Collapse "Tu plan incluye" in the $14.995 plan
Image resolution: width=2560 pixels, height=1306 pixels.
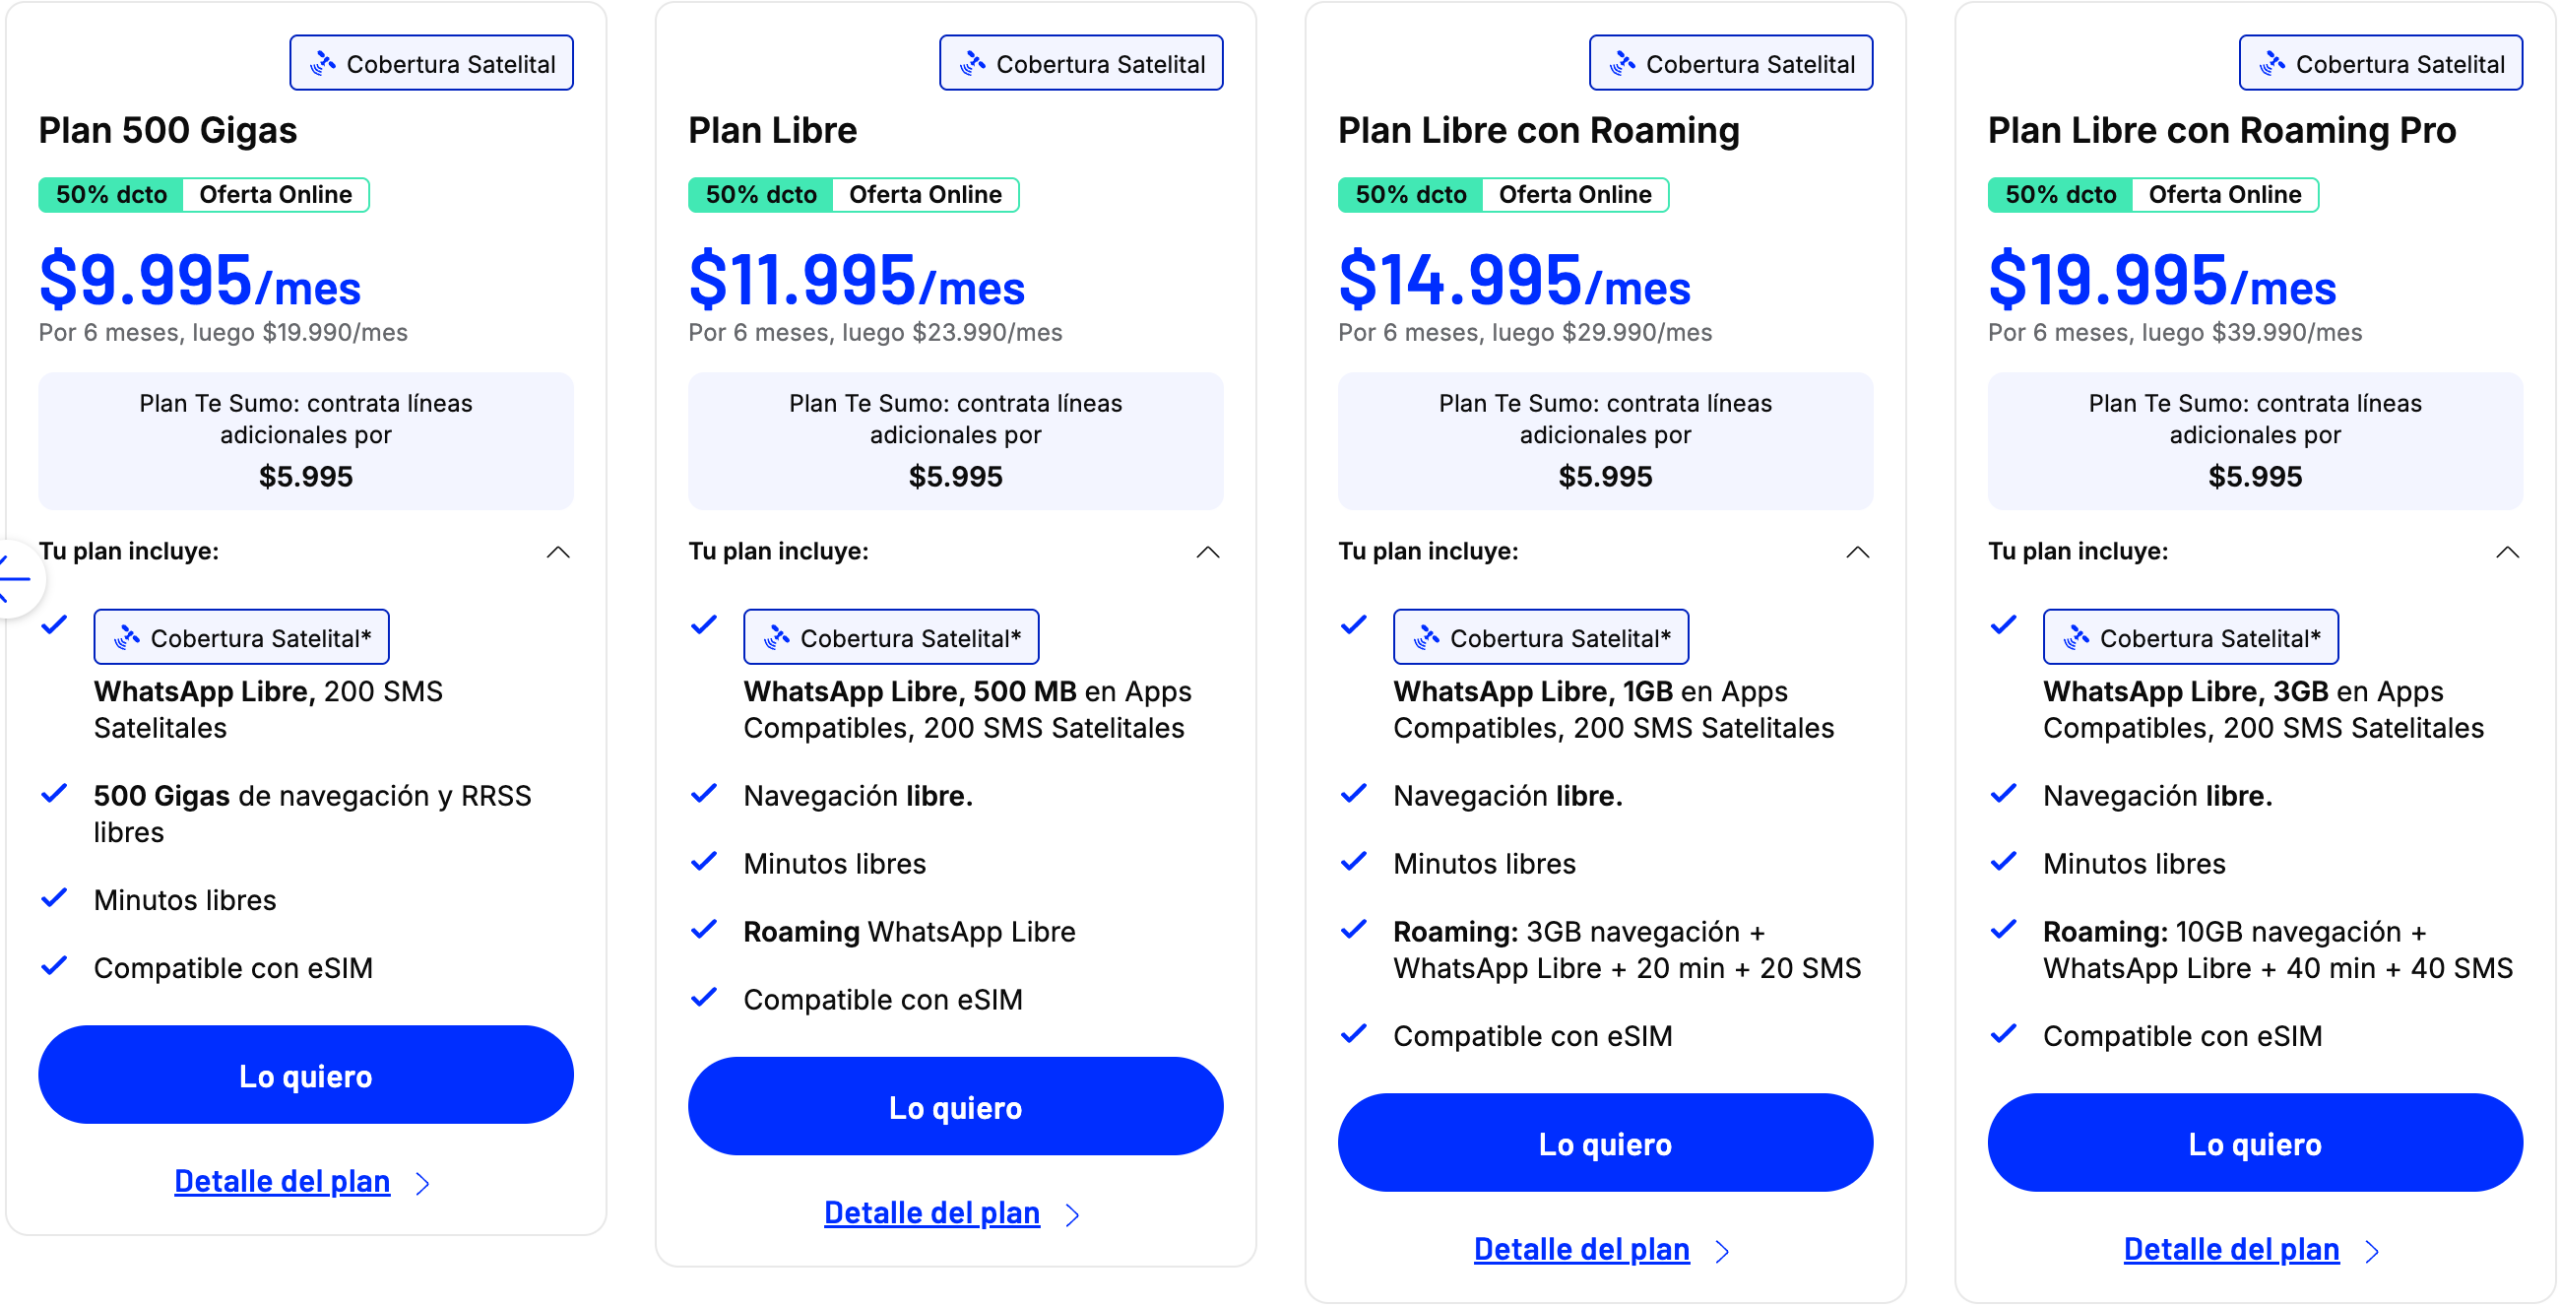tap(1857, 552)
